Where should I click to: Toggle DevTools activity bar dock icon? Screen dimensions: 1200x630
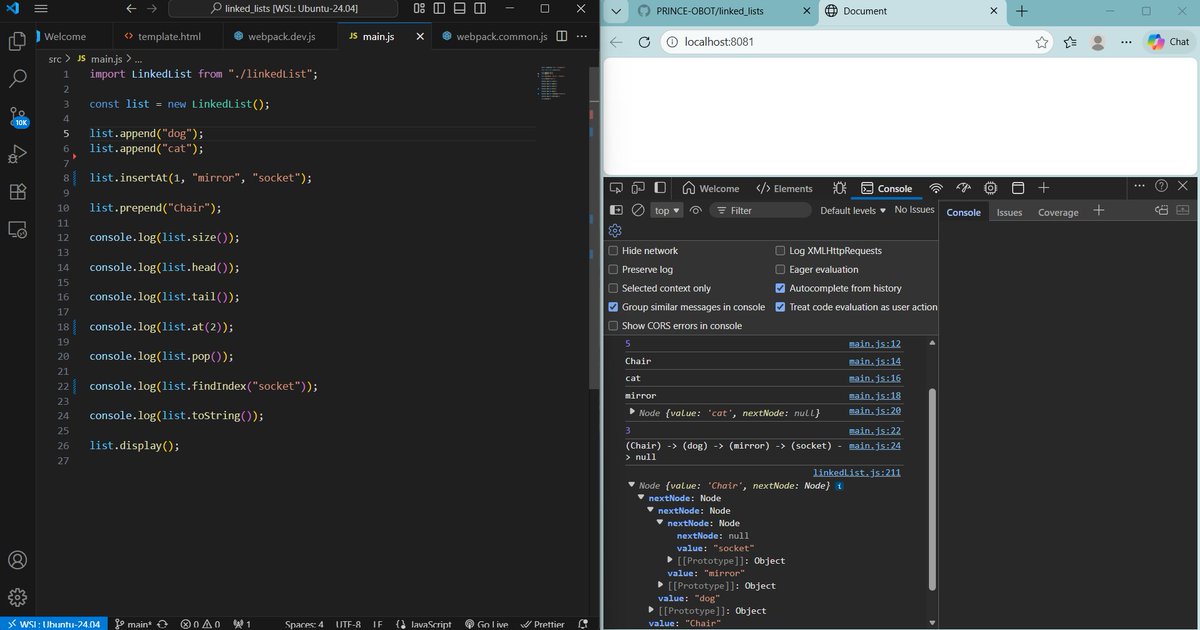[660, 188]
